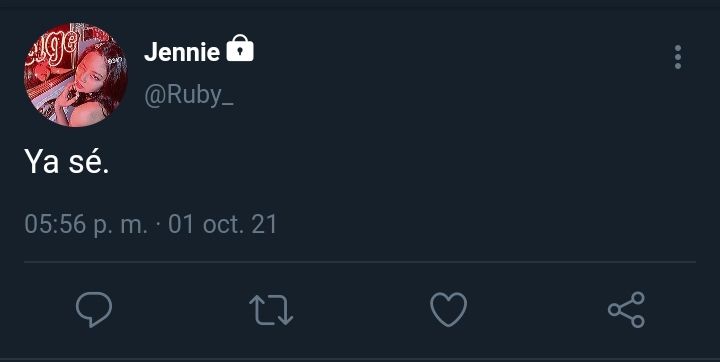
Task: Share the tweet using the share icon
Action: click(626, 310)
